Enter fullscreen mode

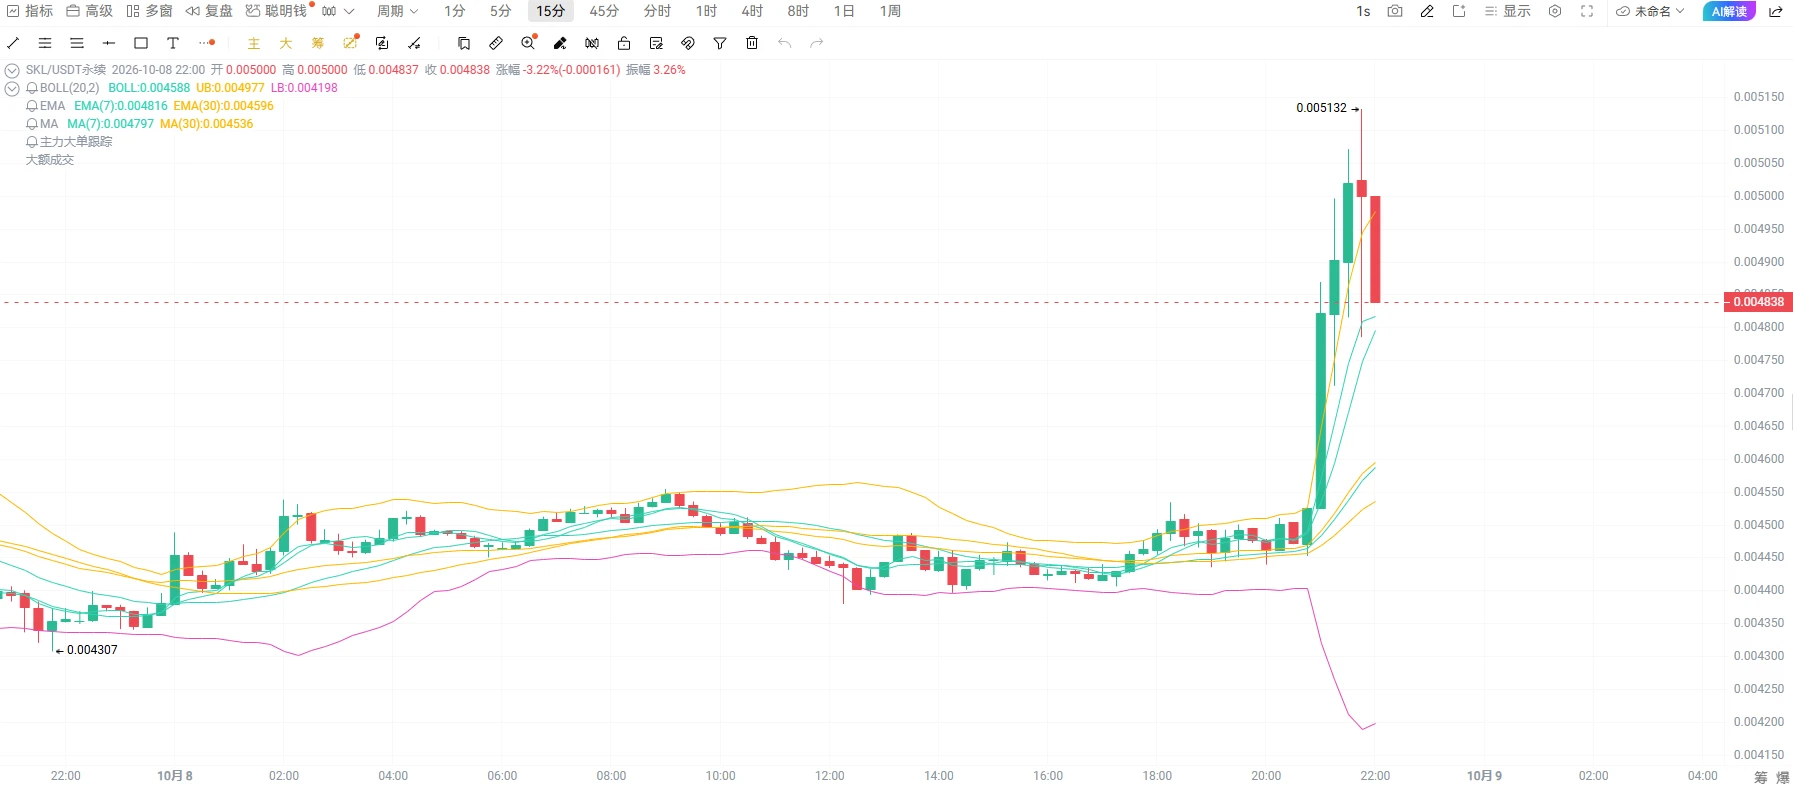1587,11
